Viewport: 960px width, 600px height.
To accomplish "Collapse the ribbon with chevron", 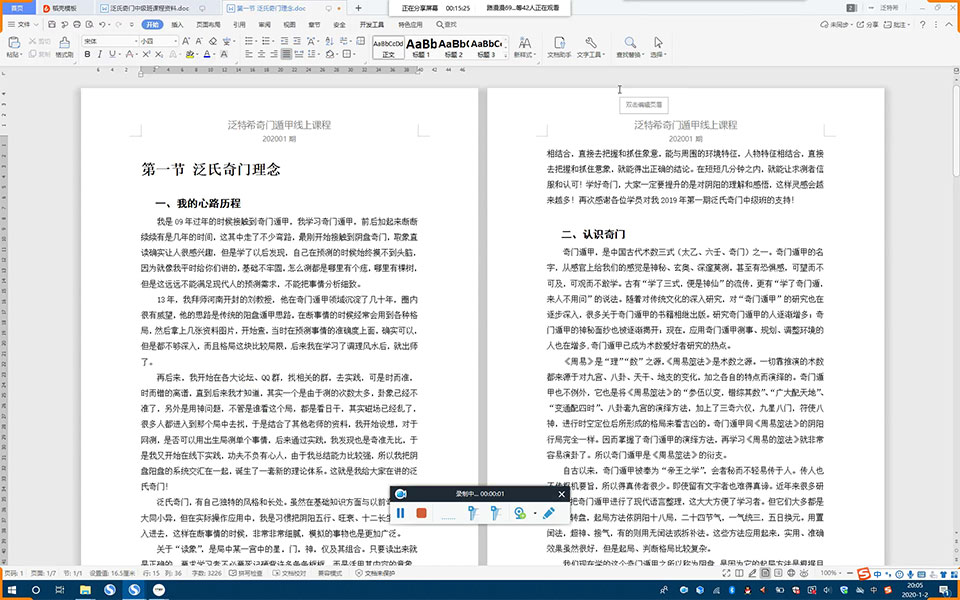I will pos(950,24).
